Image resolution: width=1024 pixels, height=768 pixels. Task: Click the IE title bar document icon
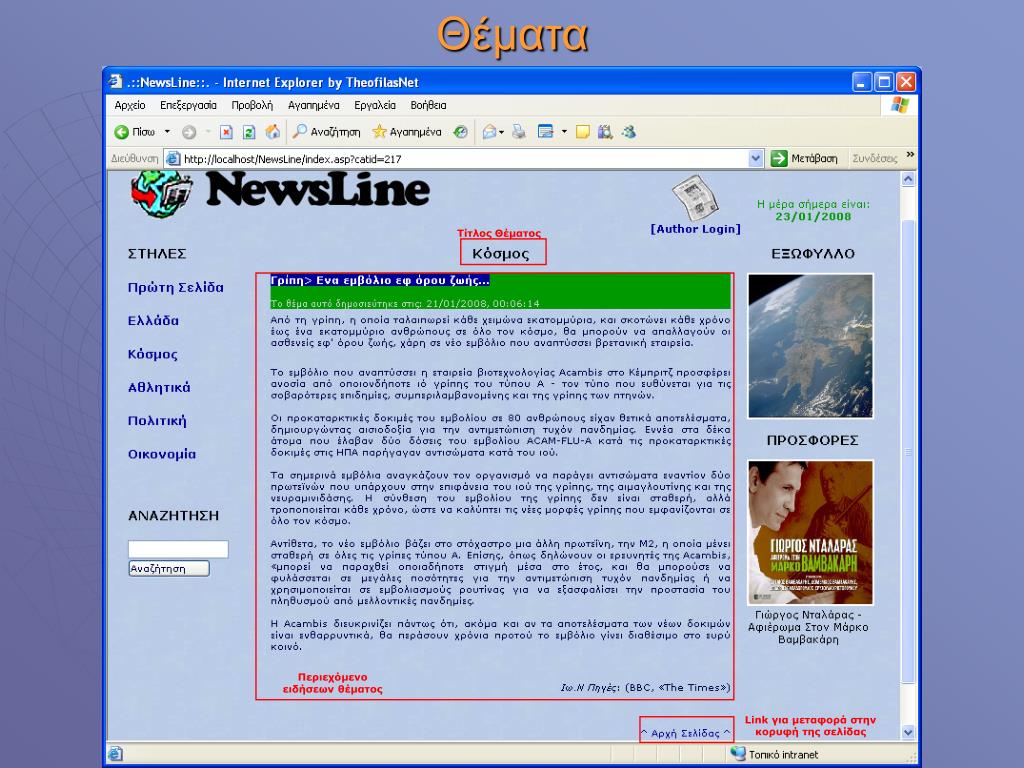pyautogui.click(x=116, y=82)
